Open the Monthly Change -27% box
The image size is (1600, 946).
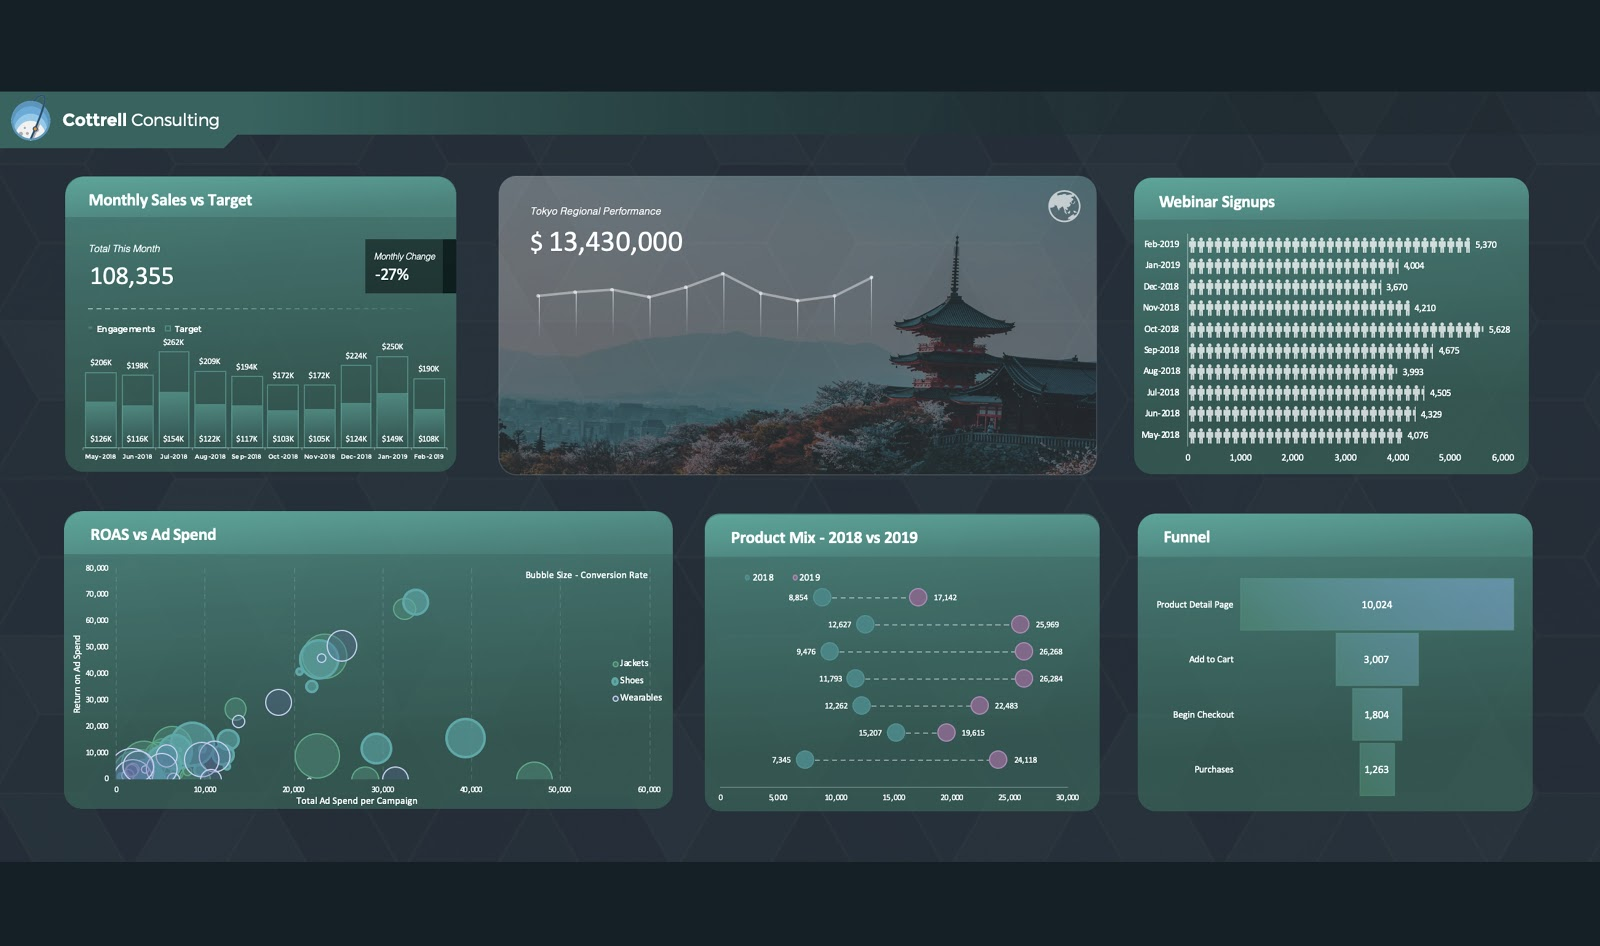point(409,267)
